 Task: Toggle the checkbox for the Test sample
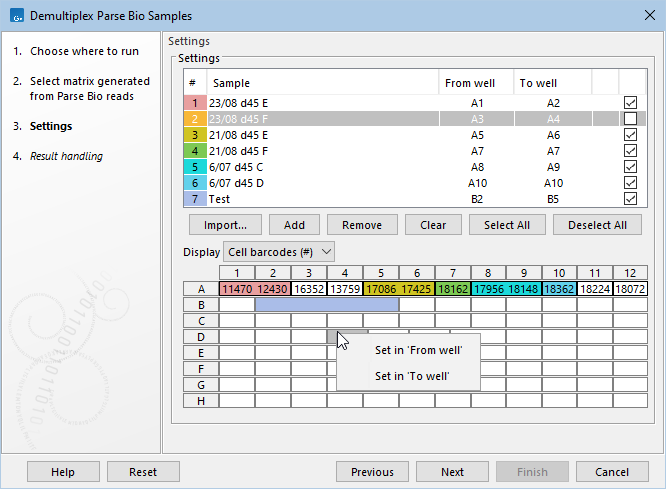(630, 199)
